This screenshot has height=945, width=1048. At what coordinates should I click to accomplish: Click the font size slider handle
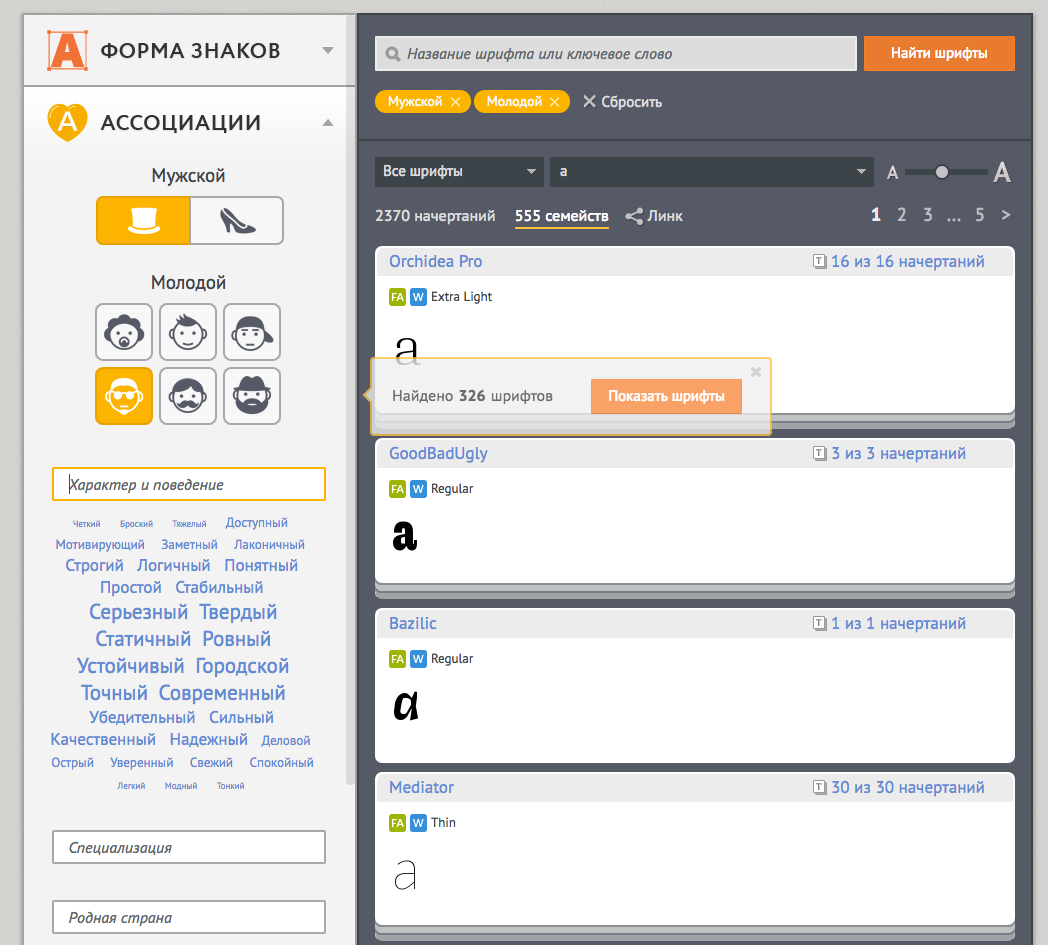941,172
